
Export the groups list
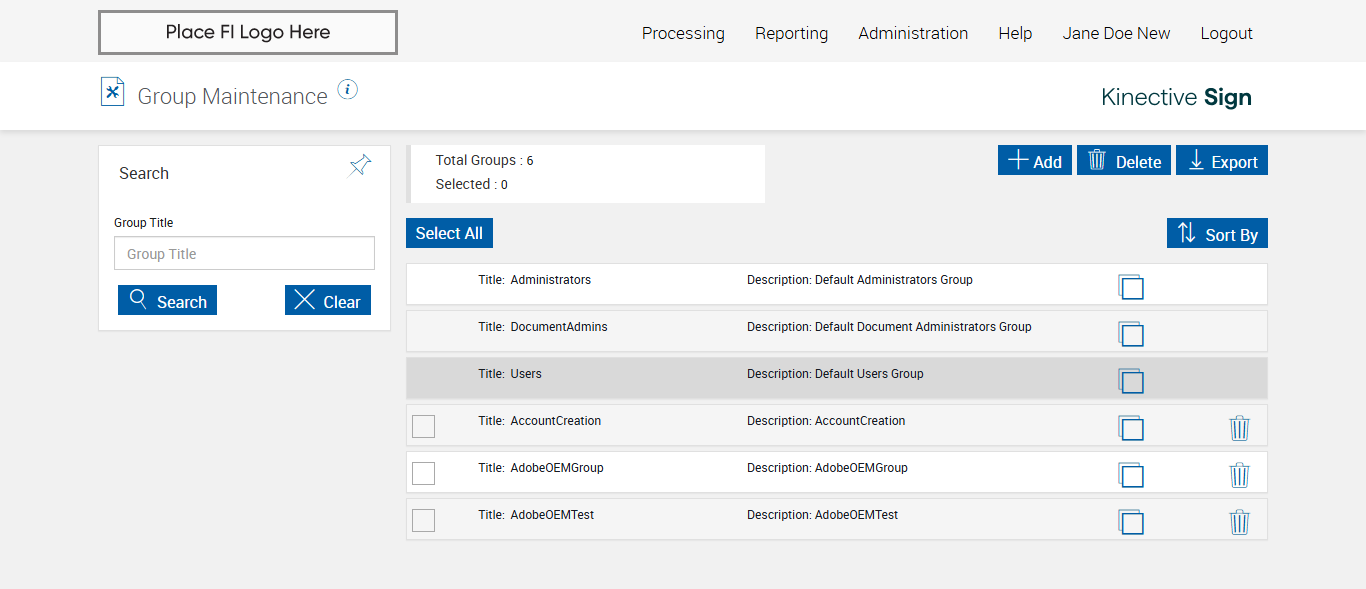tap(1222, 161)
